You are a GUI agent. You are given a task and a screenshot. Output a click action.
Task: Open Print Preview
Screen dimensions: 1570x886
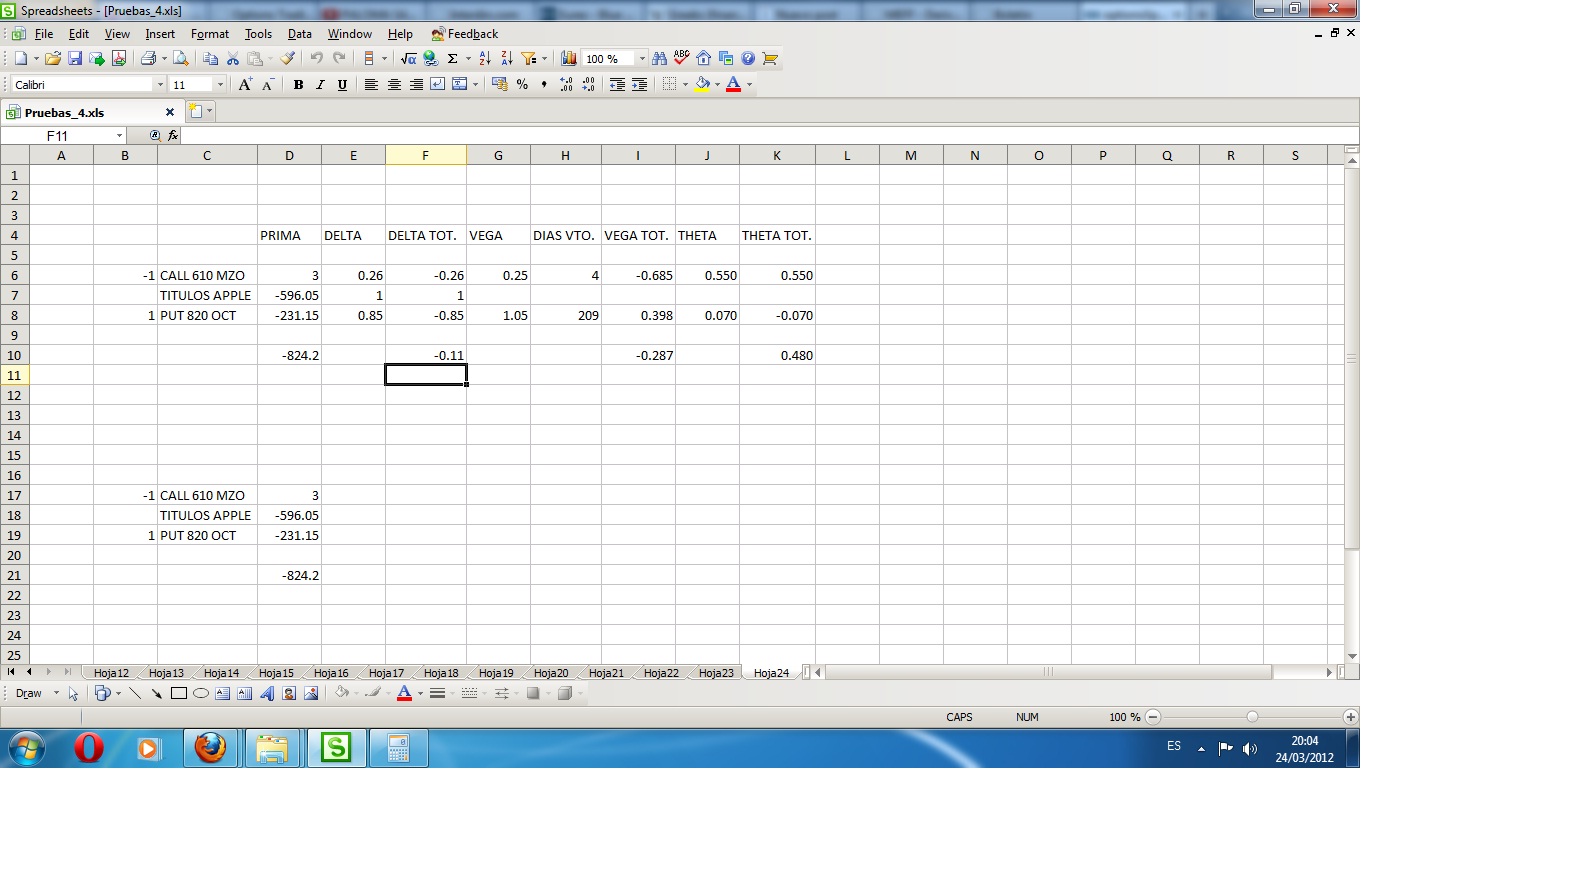(181, 59)
